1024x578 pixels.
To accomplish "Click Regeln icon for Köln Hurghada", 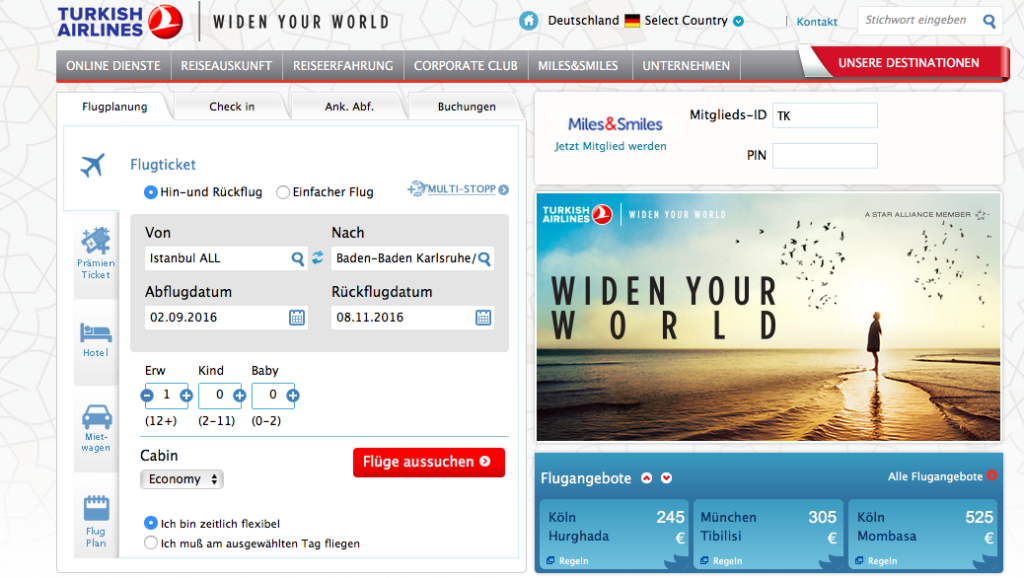I will (x=551, y=560).
